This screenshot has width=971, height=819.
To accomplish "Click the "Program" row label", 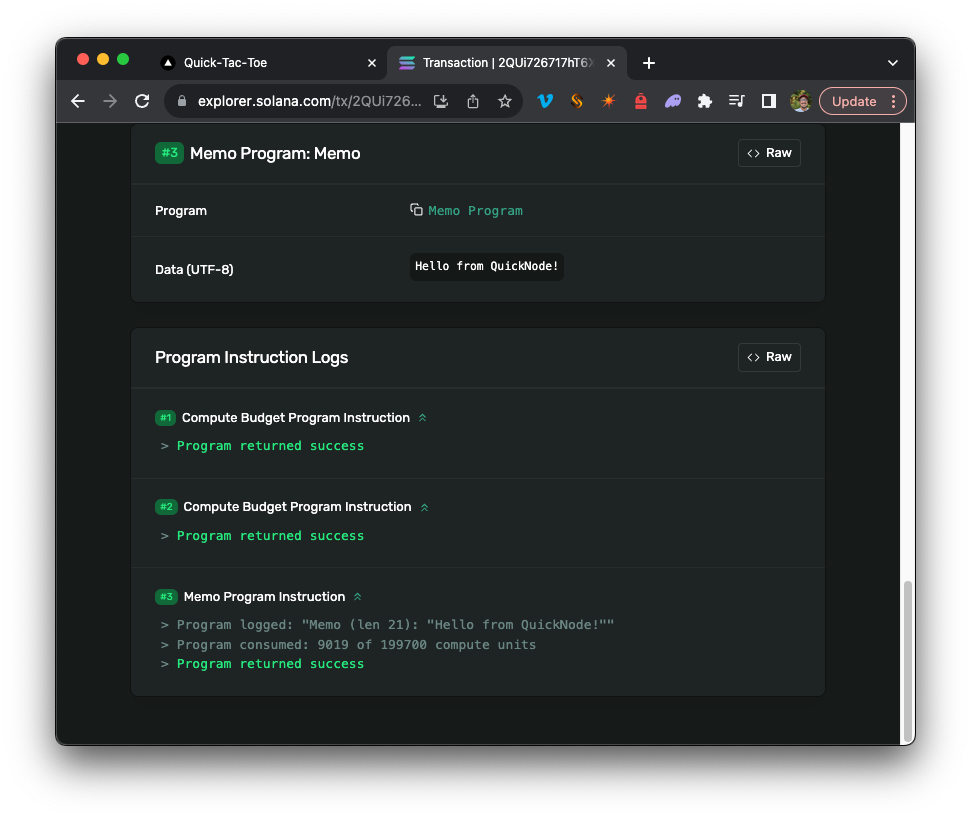I will pos(181,210).
